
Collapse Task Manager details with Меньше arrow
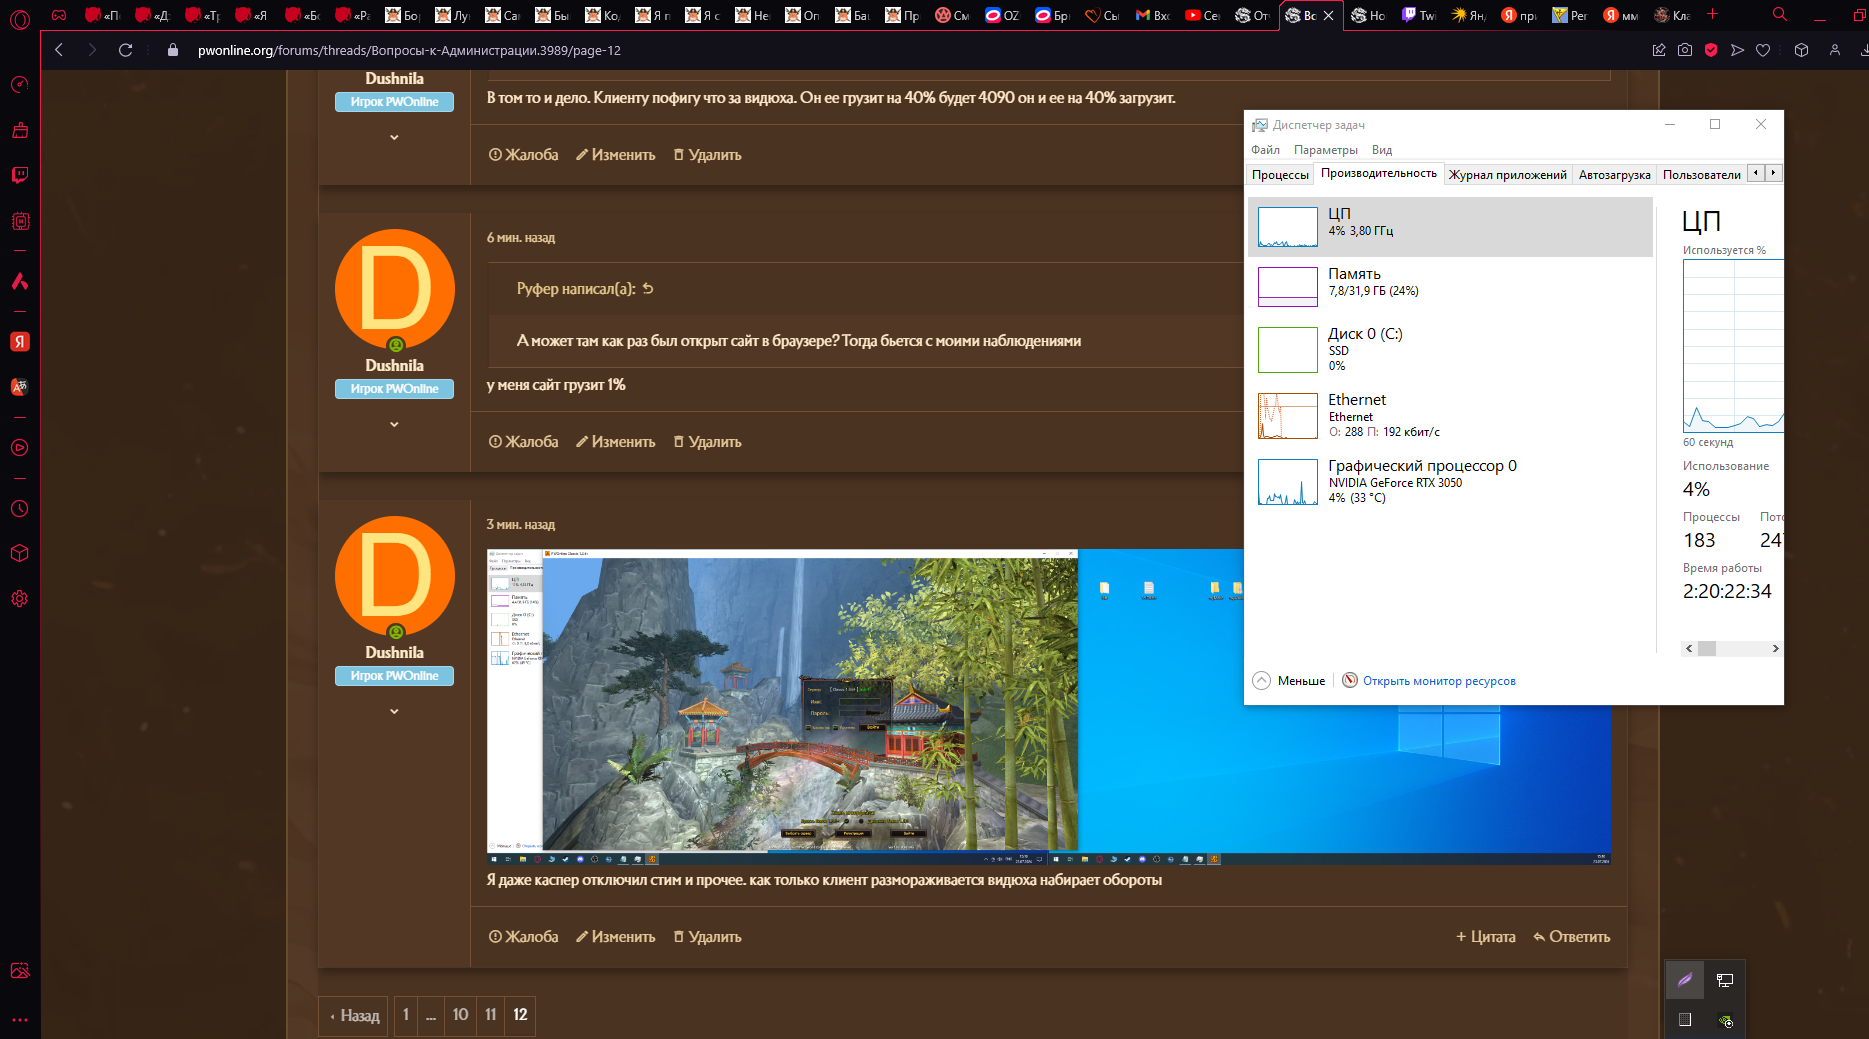click(1262, 680)
